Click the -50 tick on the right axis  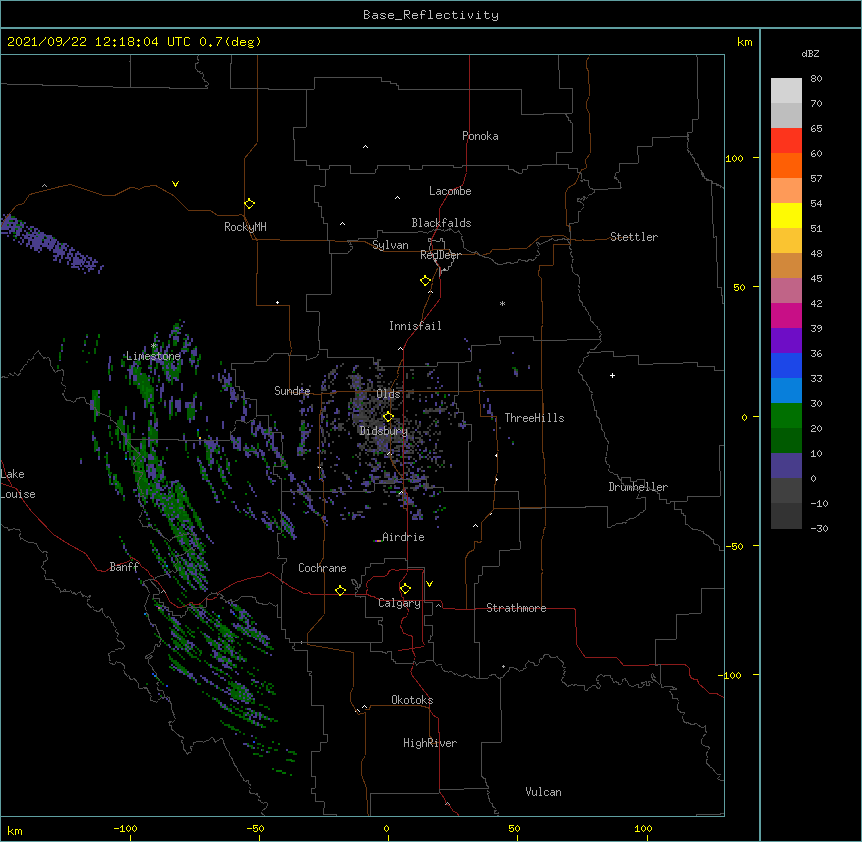tap(734, 546)
